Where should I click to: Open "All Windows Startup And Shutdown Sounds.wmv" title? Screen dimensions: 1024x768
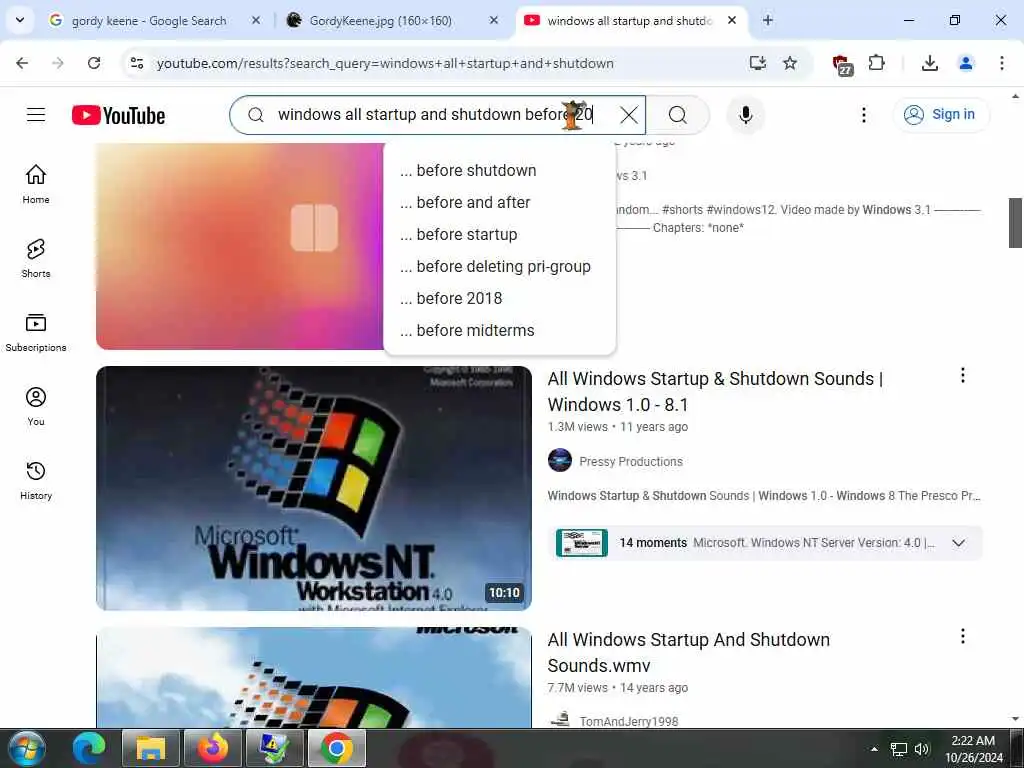[x=688, y=652]
